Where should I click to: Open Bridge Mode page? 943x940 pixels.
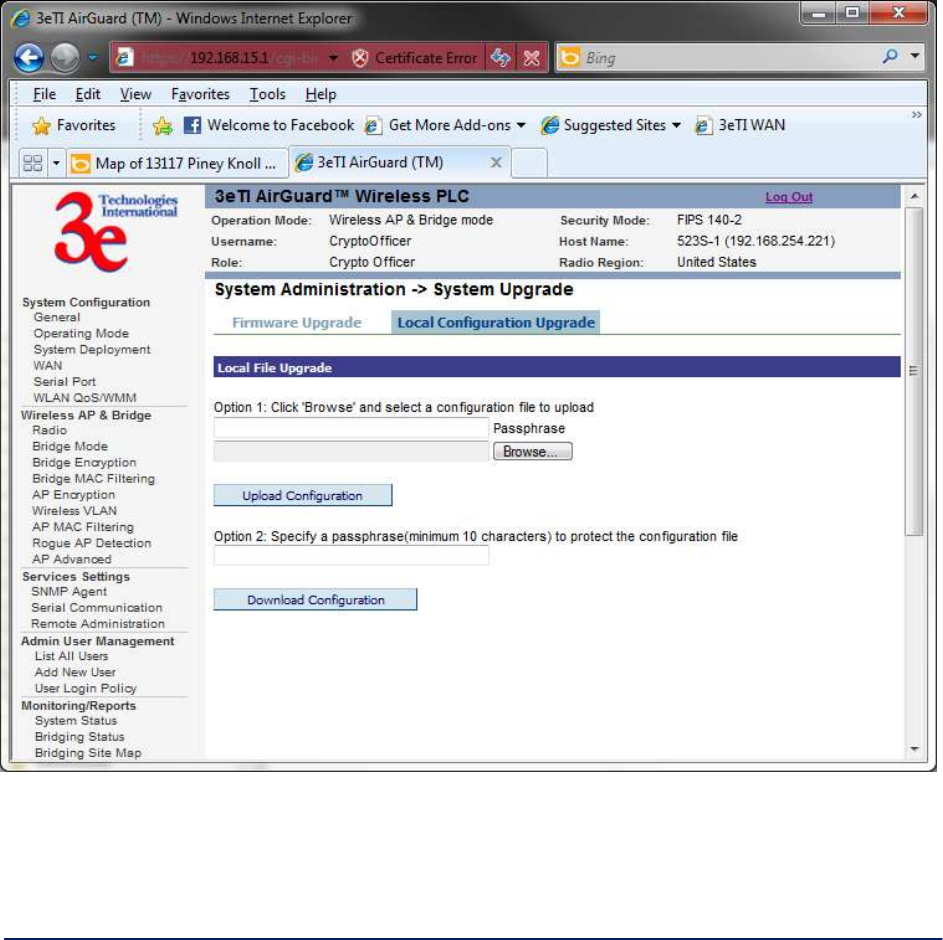70,446
